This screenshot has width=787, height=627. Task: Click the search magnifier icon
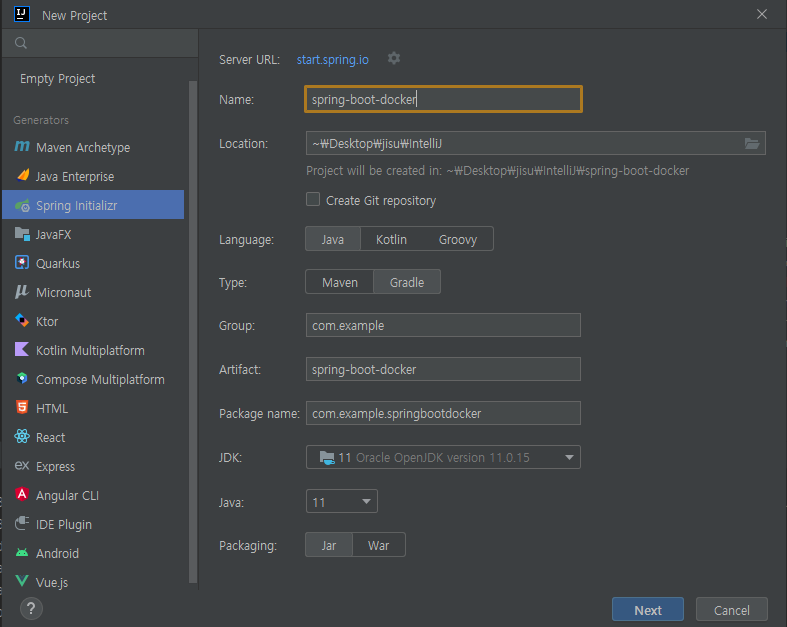click(21, 43)
